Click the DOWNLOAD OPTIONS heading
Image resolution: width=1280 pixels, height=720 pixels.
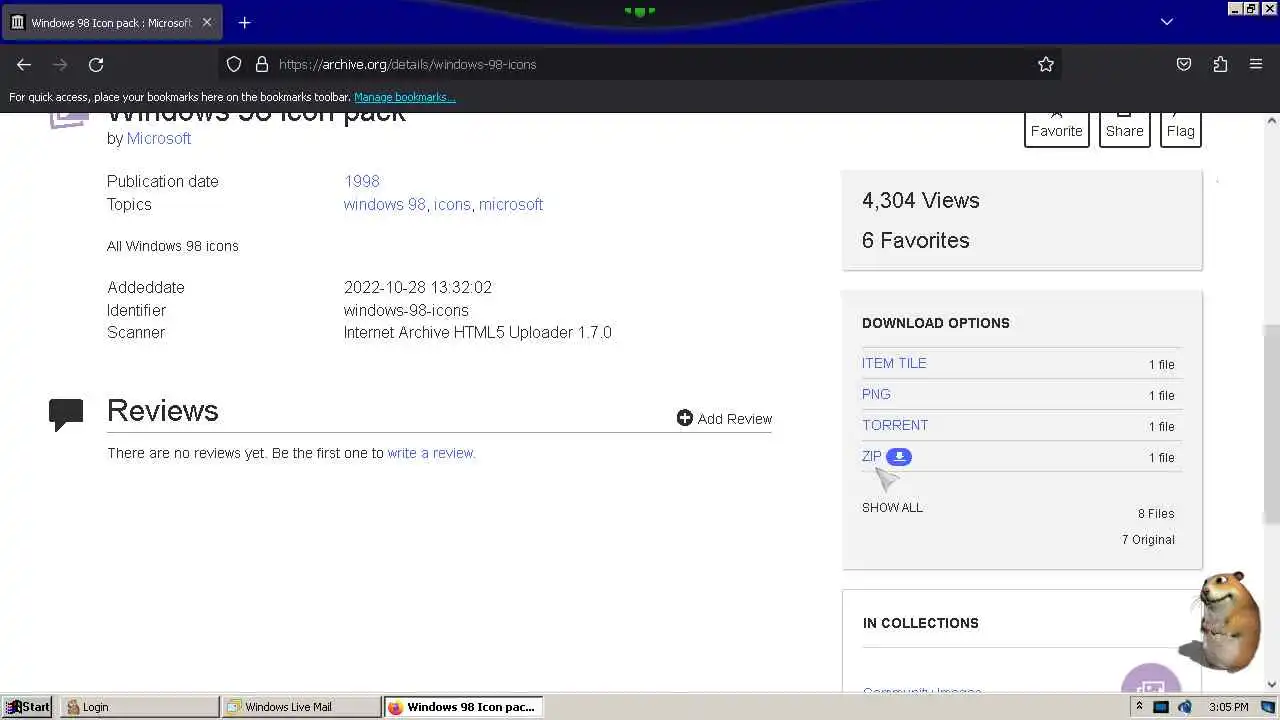(936, 323)
